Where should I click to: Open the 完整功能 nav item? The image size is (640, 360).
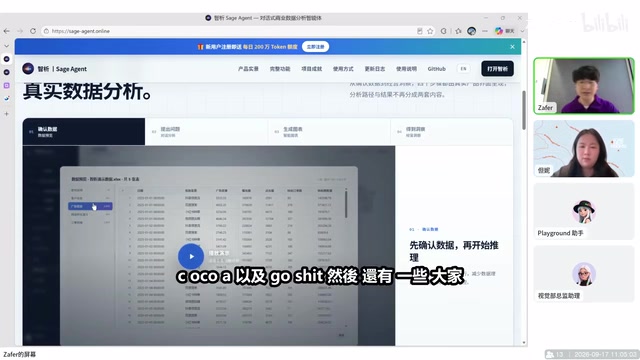pyautogui.click(x=280, y=69)
